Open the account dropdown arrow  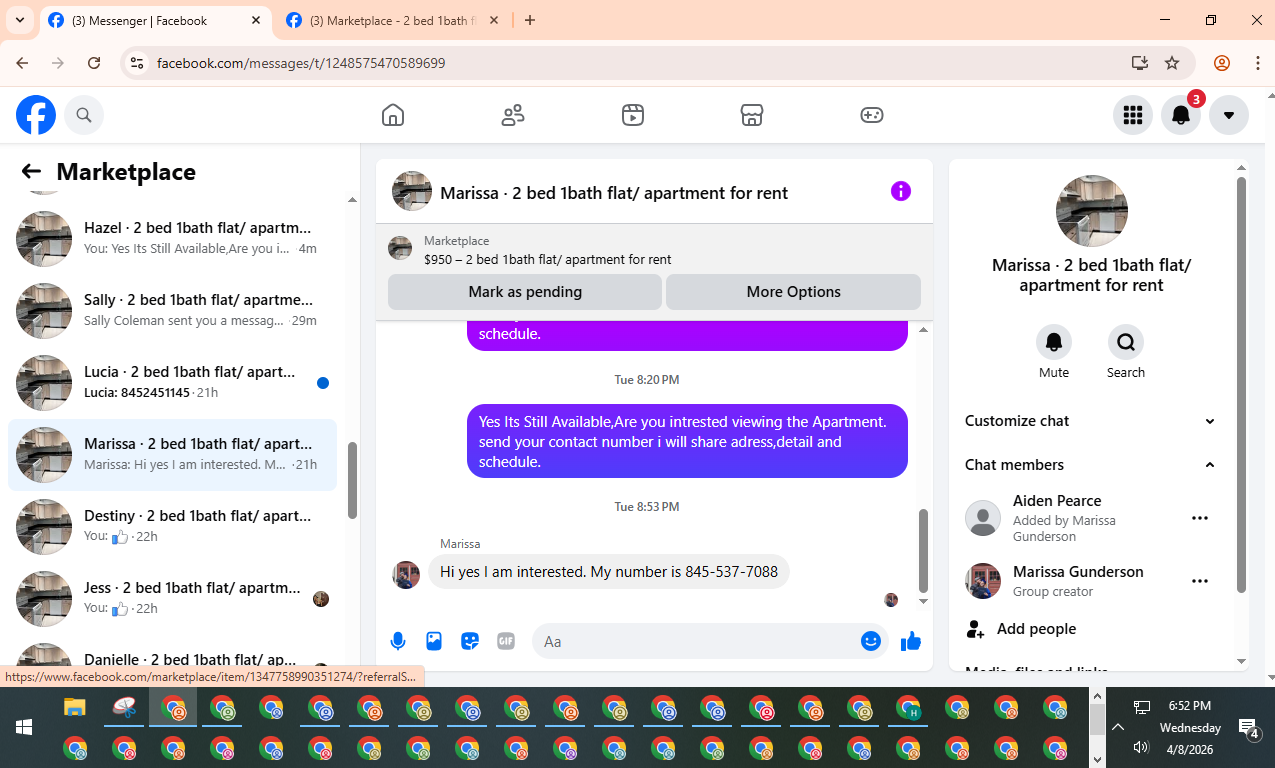(1229, 115)
